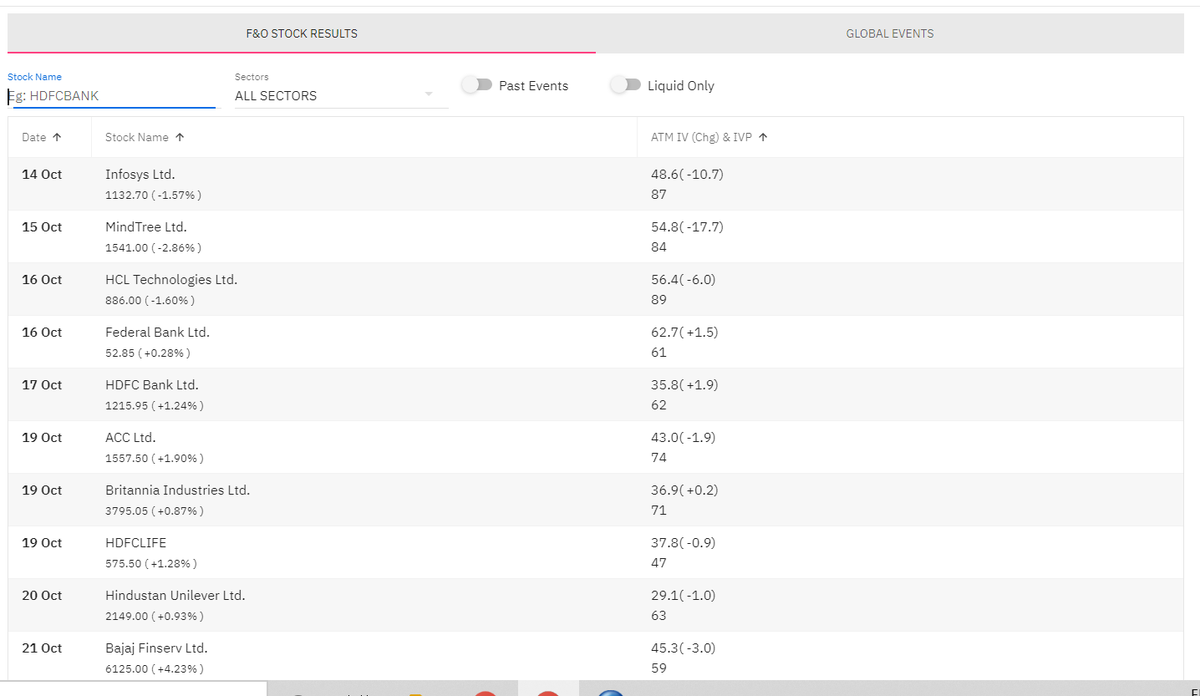Click the 20 Oct date cell
The width and height of the screenshot is (1200, 696).
tap(42, 595)
